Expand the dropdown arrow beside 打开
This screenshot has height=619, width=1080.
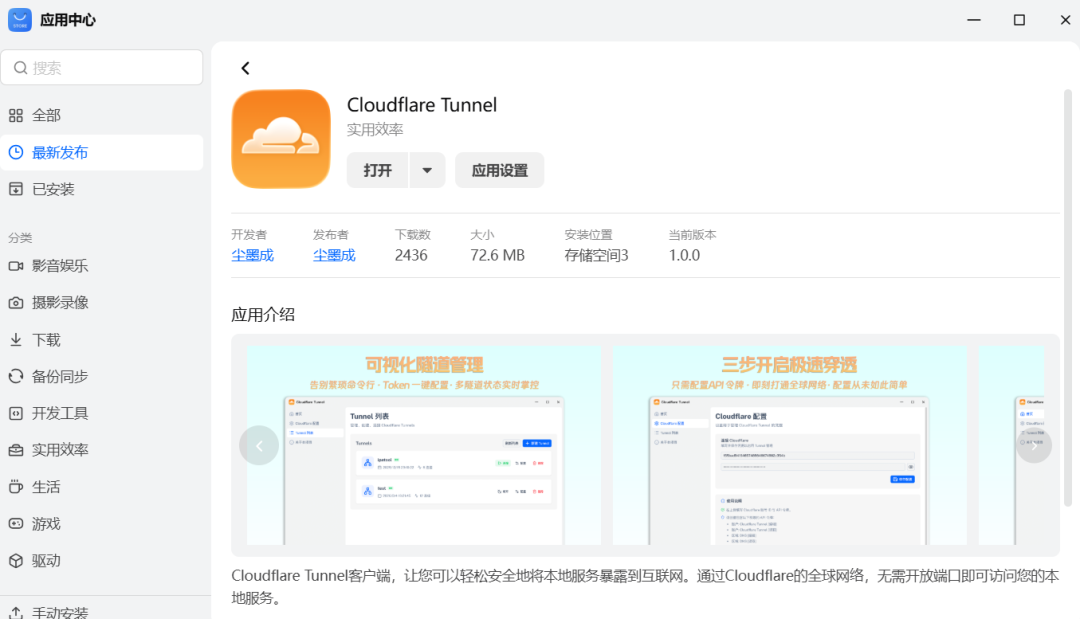[x=427, y=170]
